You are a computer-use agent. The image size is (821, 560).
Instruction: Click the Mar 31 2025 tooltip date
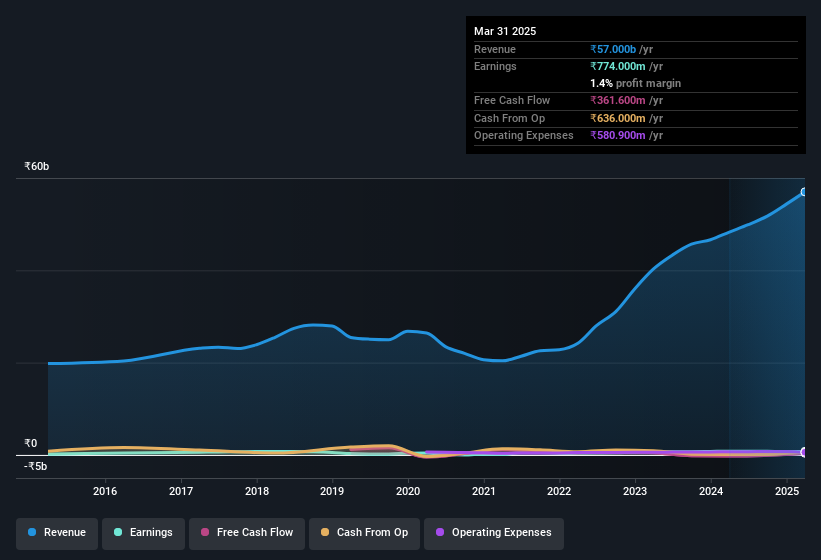pyautogui.click(x=505, y=31)
